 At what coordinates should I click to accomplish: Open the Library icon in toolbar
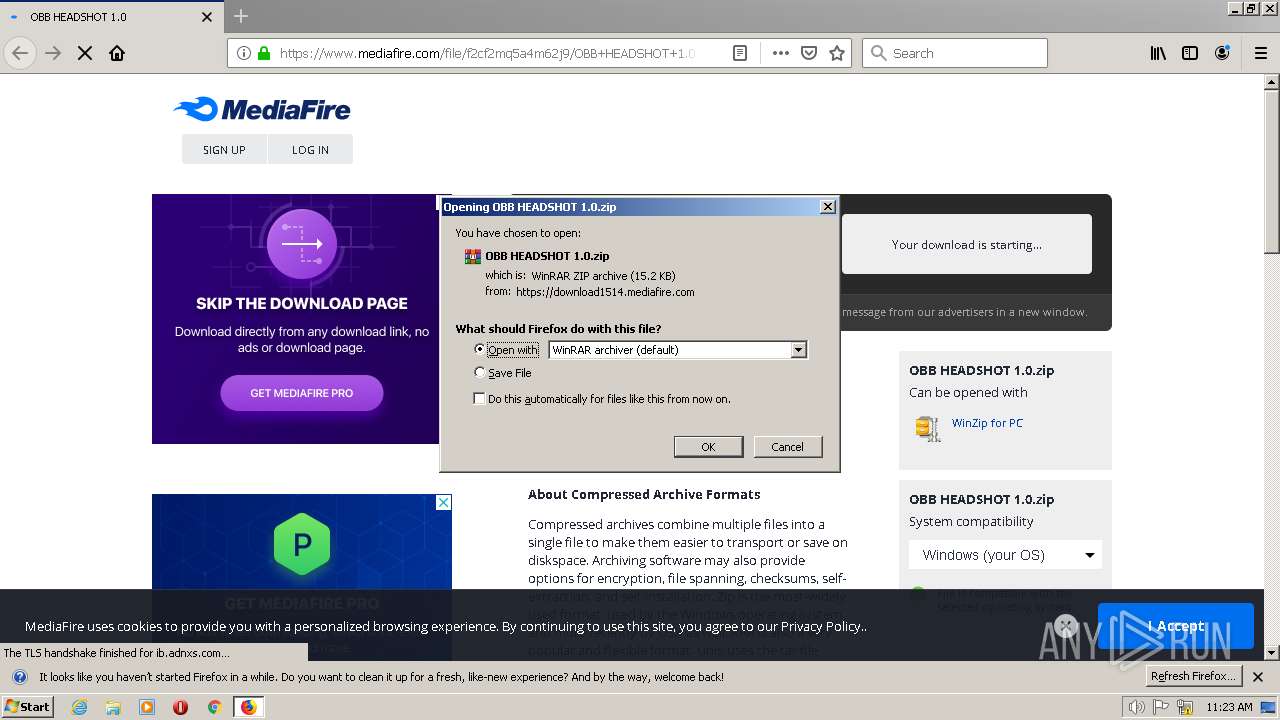tap(1158, 53)
